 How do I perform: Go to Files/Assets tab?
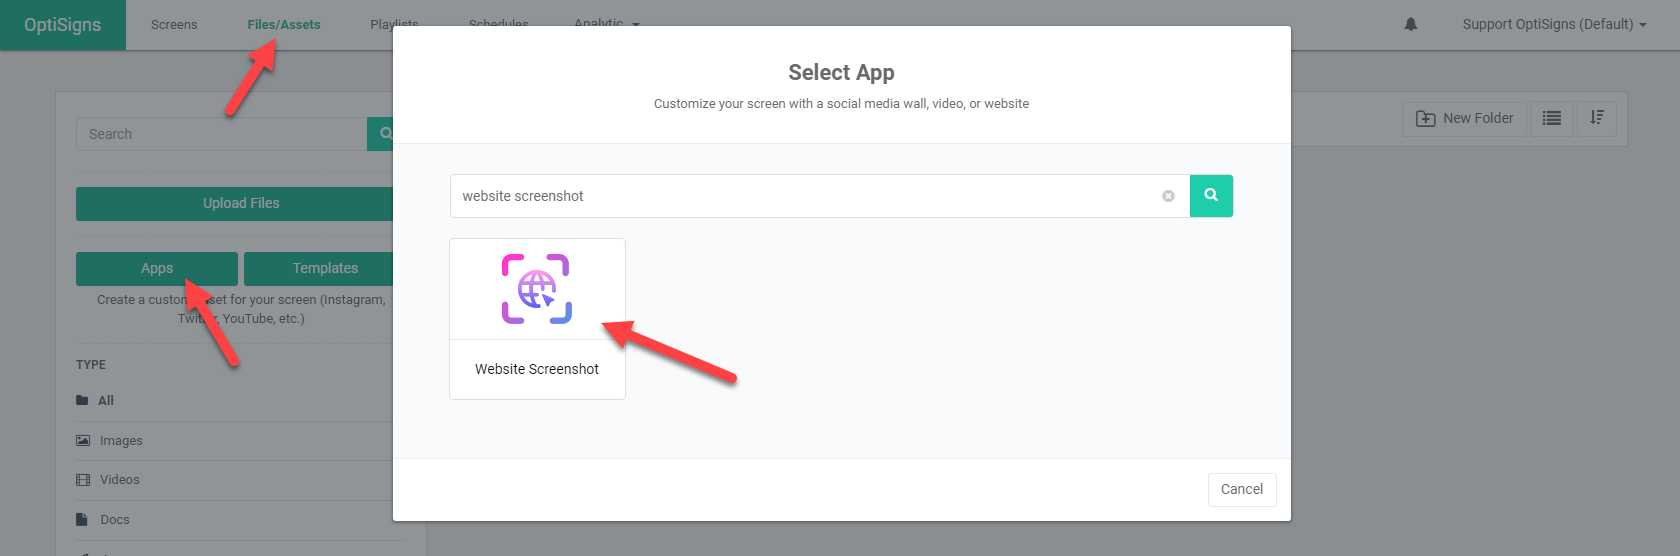284,24
